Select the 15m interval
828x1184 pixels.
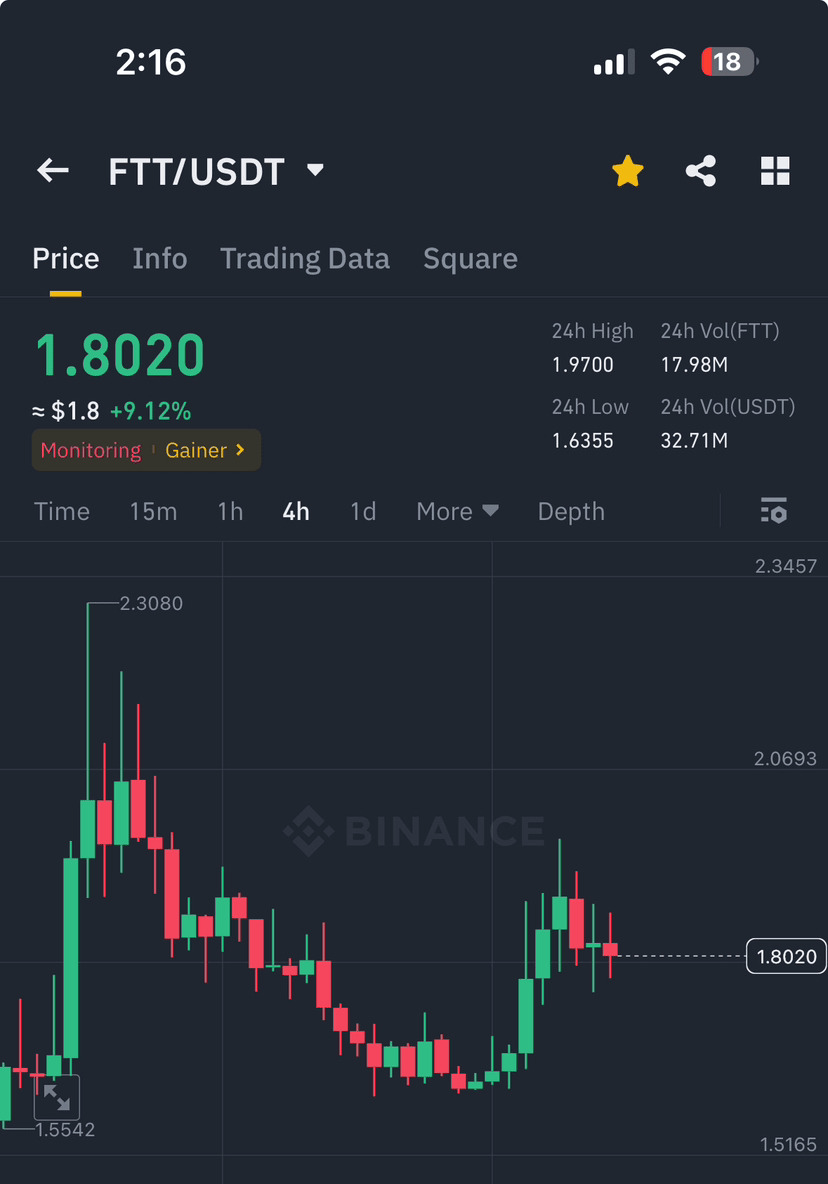[153, 511]
